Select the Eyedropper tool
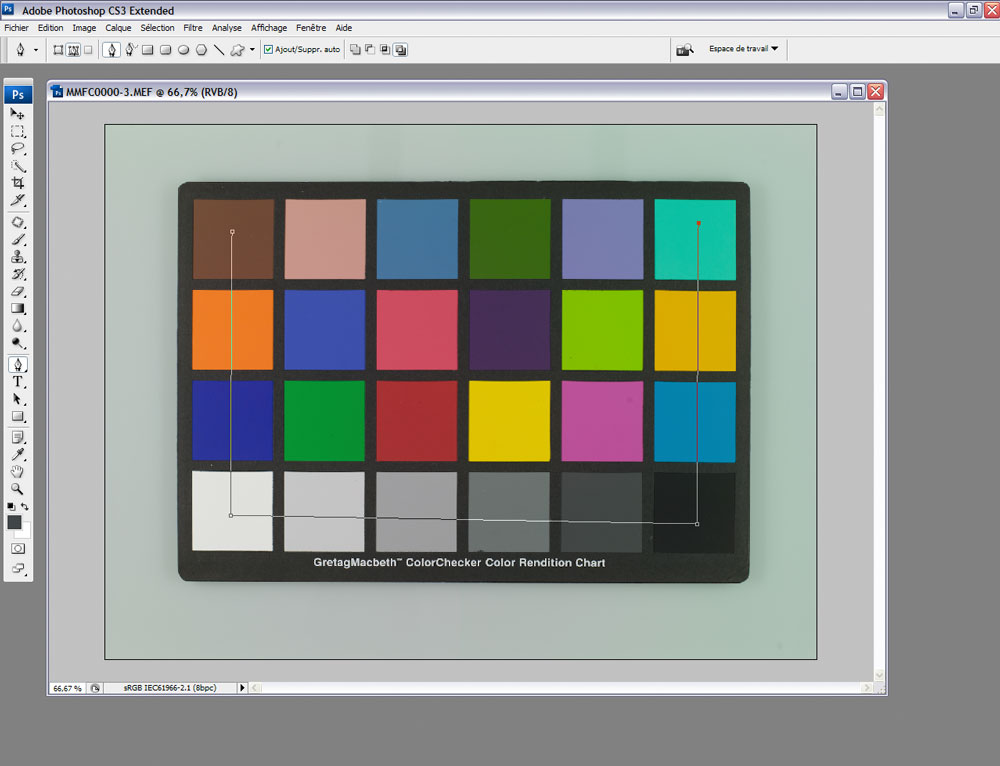Viewport: 1000px width, 766px height. point(17,455)
